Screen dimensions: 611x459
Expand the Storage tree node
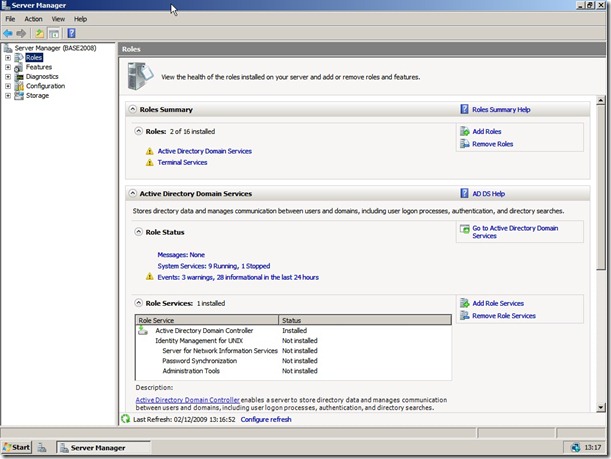point(8,95)
